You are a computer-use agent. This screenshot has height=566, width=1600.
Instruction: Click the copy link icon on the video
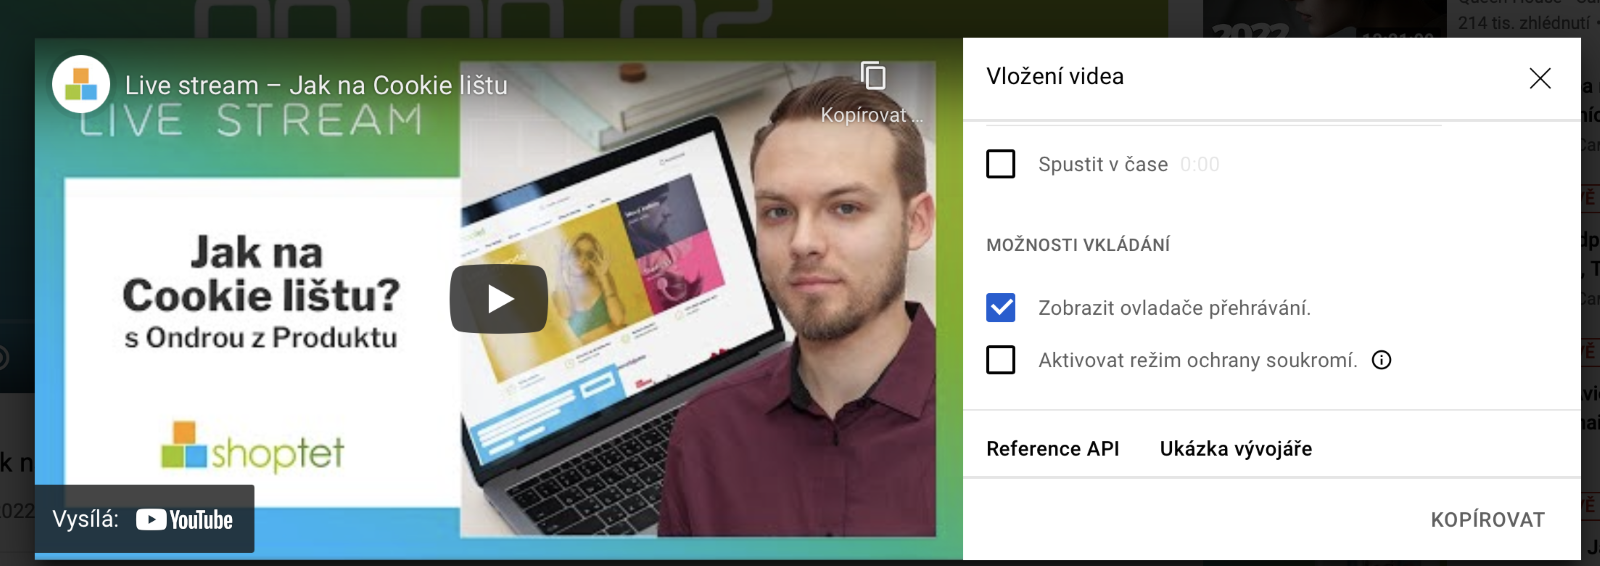tap(873, 76)
